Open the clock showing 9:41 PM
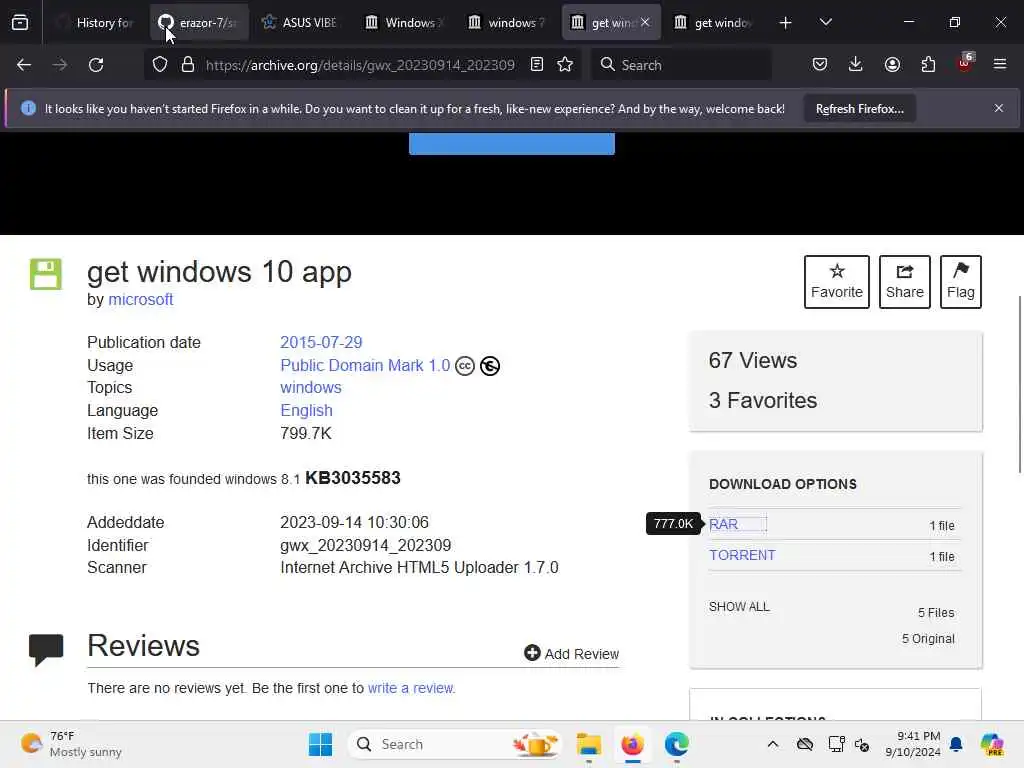This screenshot has width=1024, height=768. click(913, 744)
